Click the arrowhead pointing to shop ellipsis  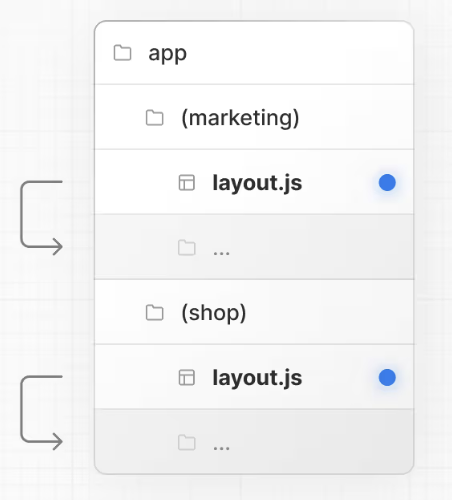(x=57, y=442)
